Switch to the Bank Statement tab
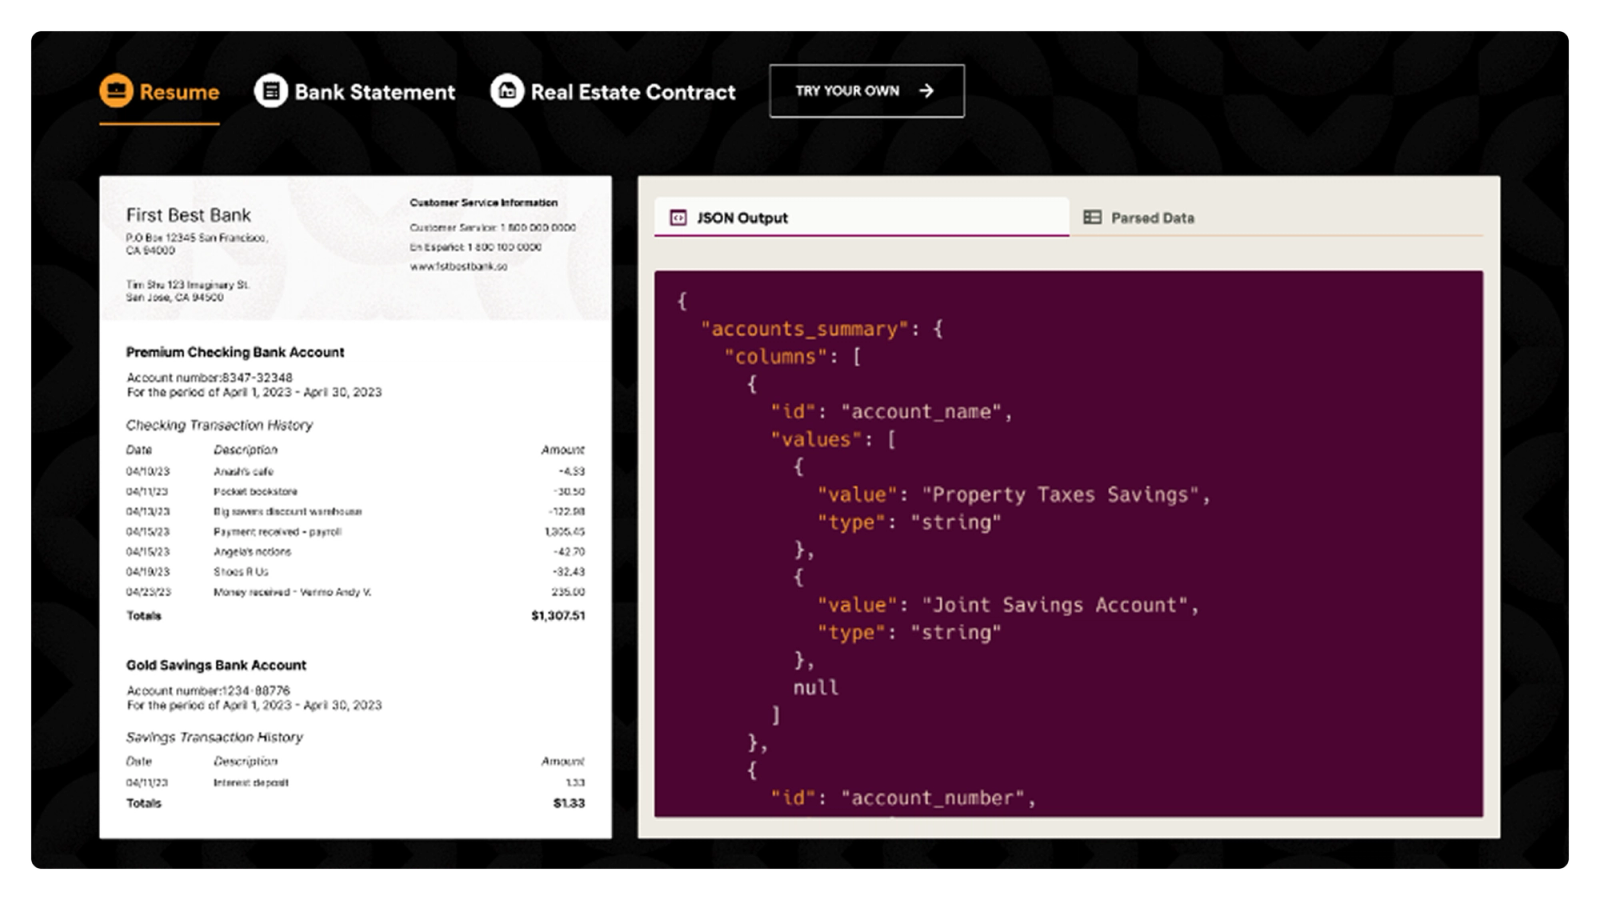Viewport: 1600px width, 900px height. pyautogui.click(x=354, y=92)
